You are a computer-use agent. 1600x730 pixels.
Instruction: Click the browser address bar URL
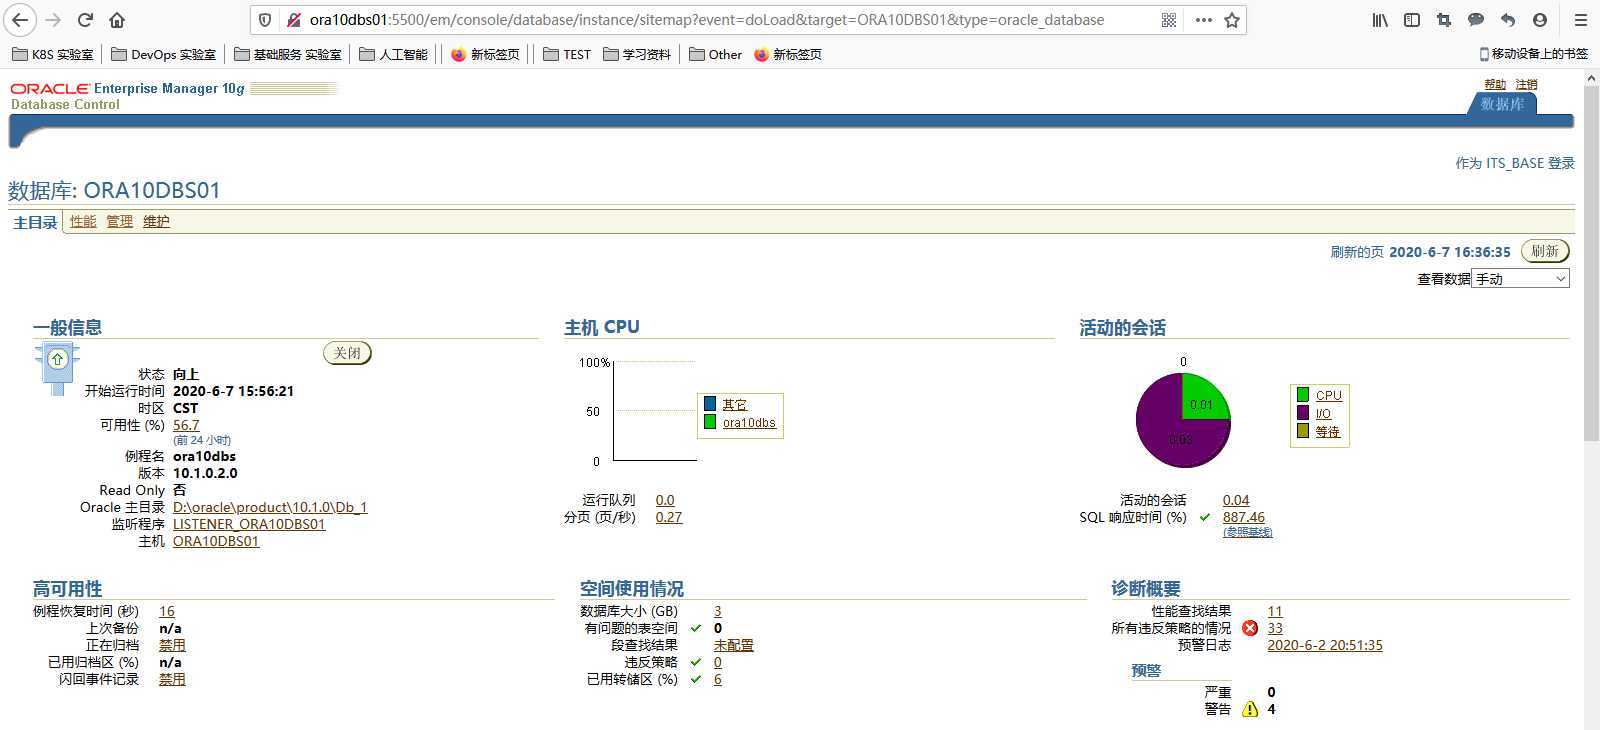point(706,20)
